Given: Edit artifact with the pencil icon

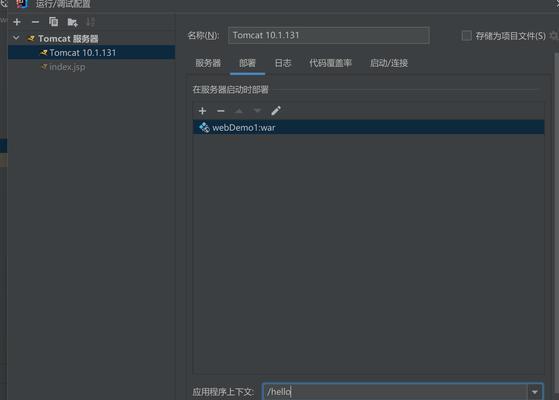Looking at the screenshot, I should click(x=276, y=111).
